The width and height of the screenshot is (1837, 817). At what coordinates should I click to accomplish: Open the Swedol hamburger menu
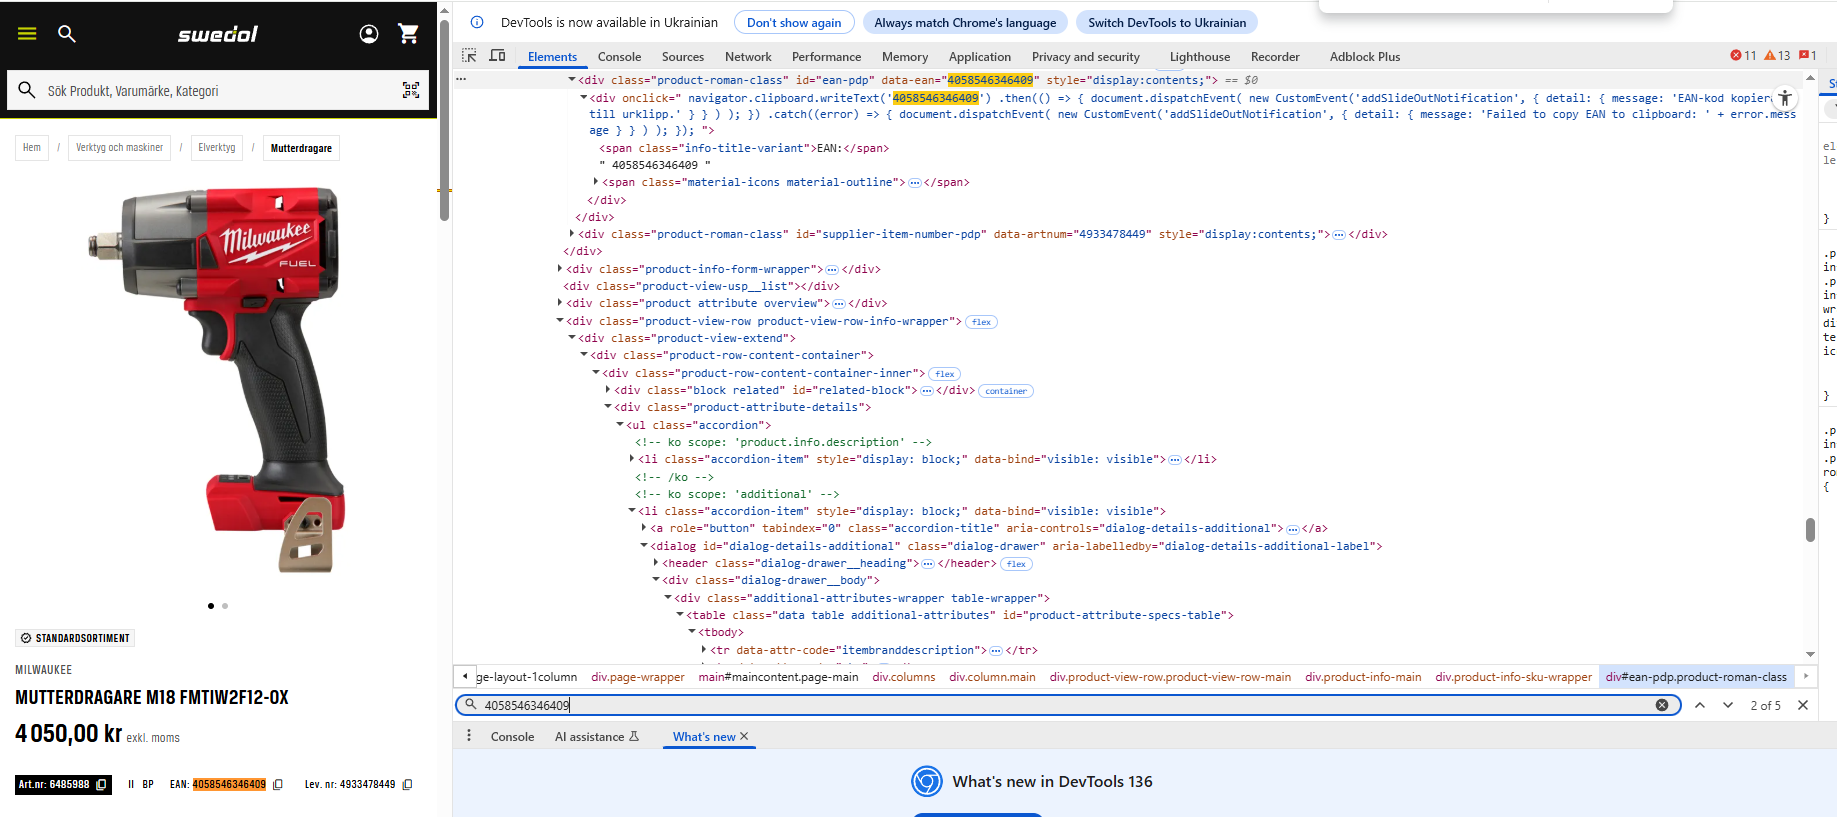27,34
